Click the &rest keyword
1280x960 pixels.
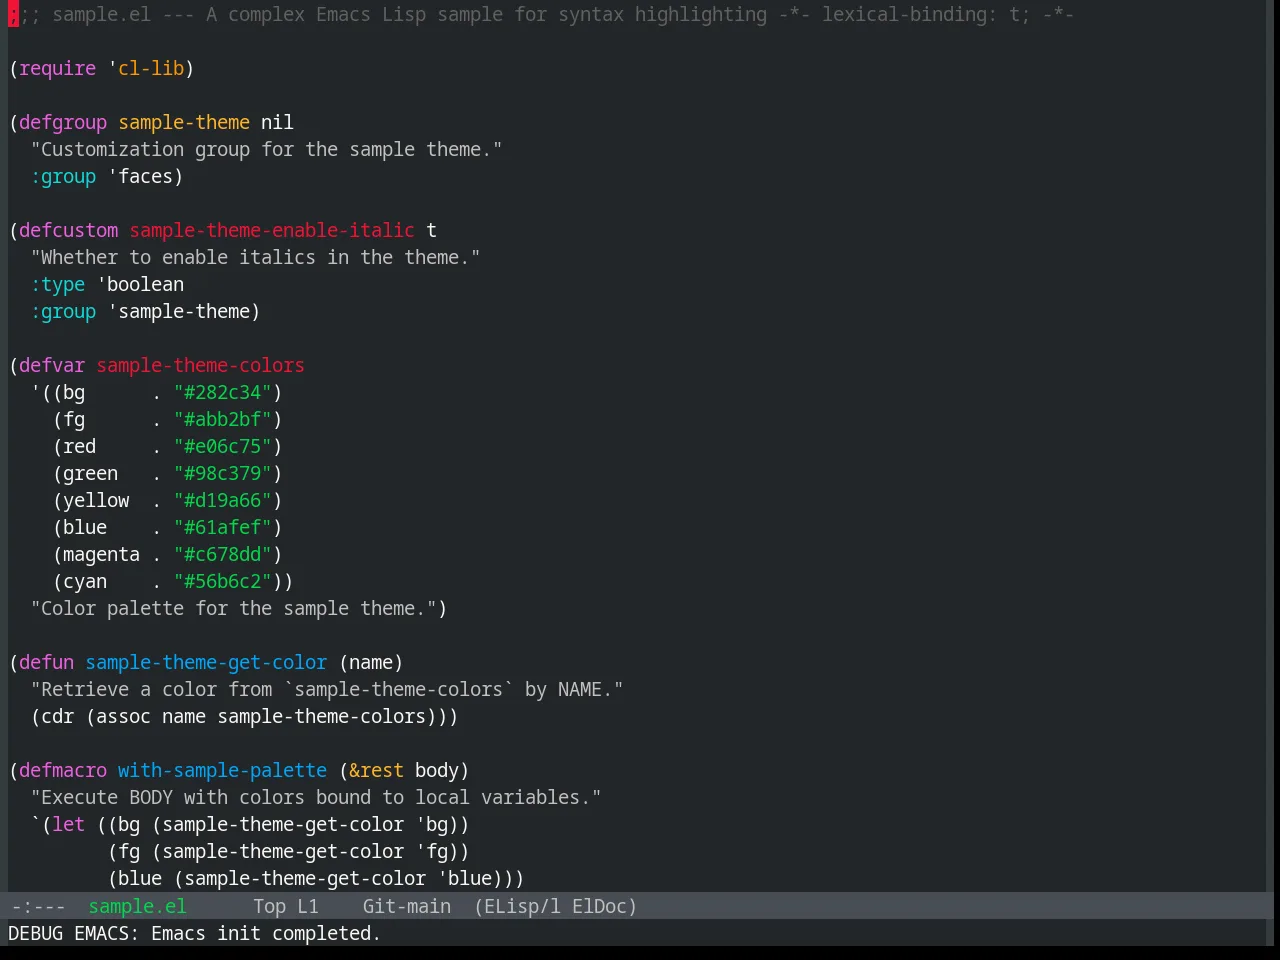376,770
